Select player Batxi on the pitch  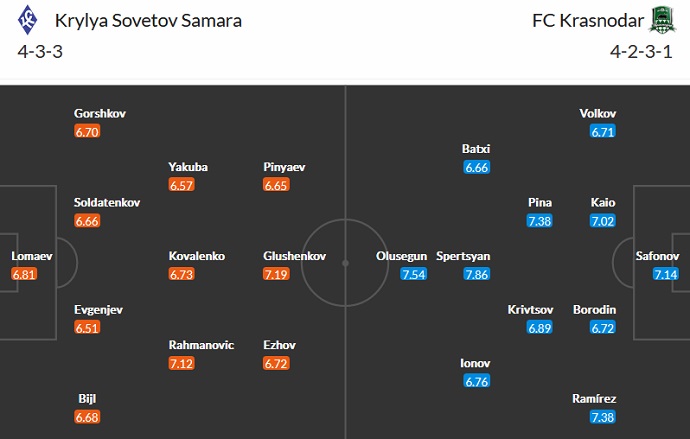tap(476, 149)
